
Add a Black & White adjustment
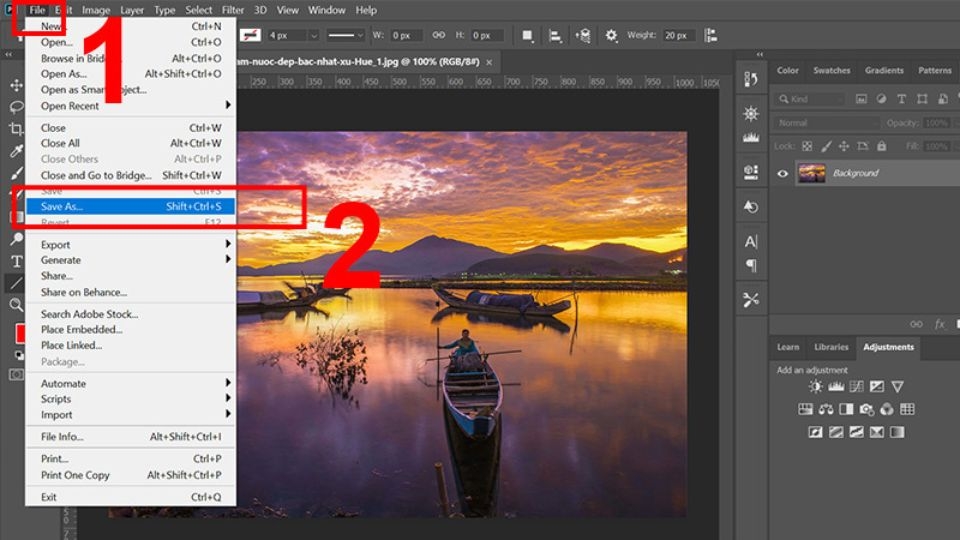pos(846,409)
